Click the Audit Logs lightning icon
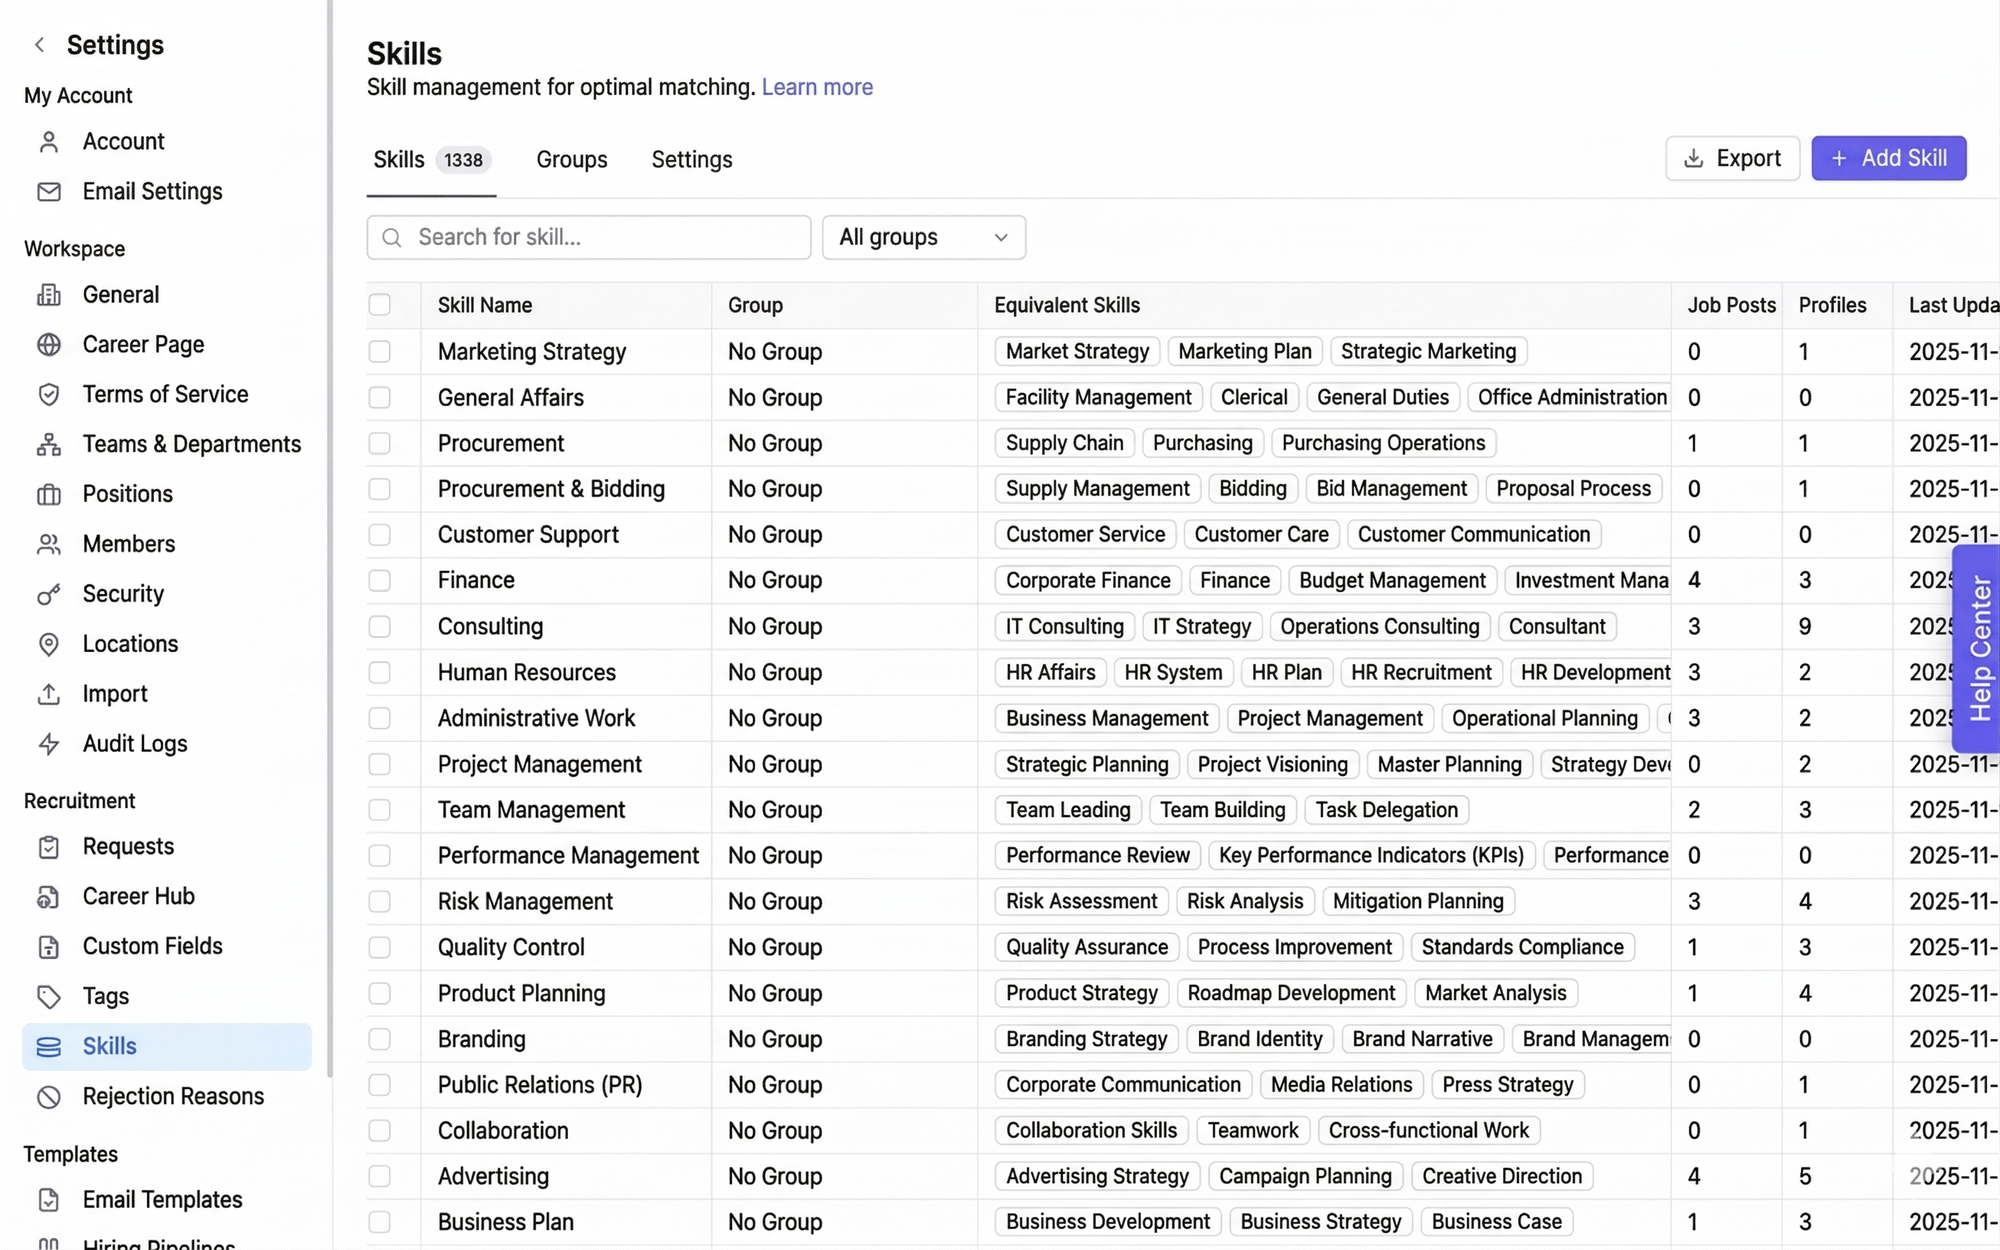Image resolution: width=2000 pixels, height=1250 pixels. click(x=48, y=744)
